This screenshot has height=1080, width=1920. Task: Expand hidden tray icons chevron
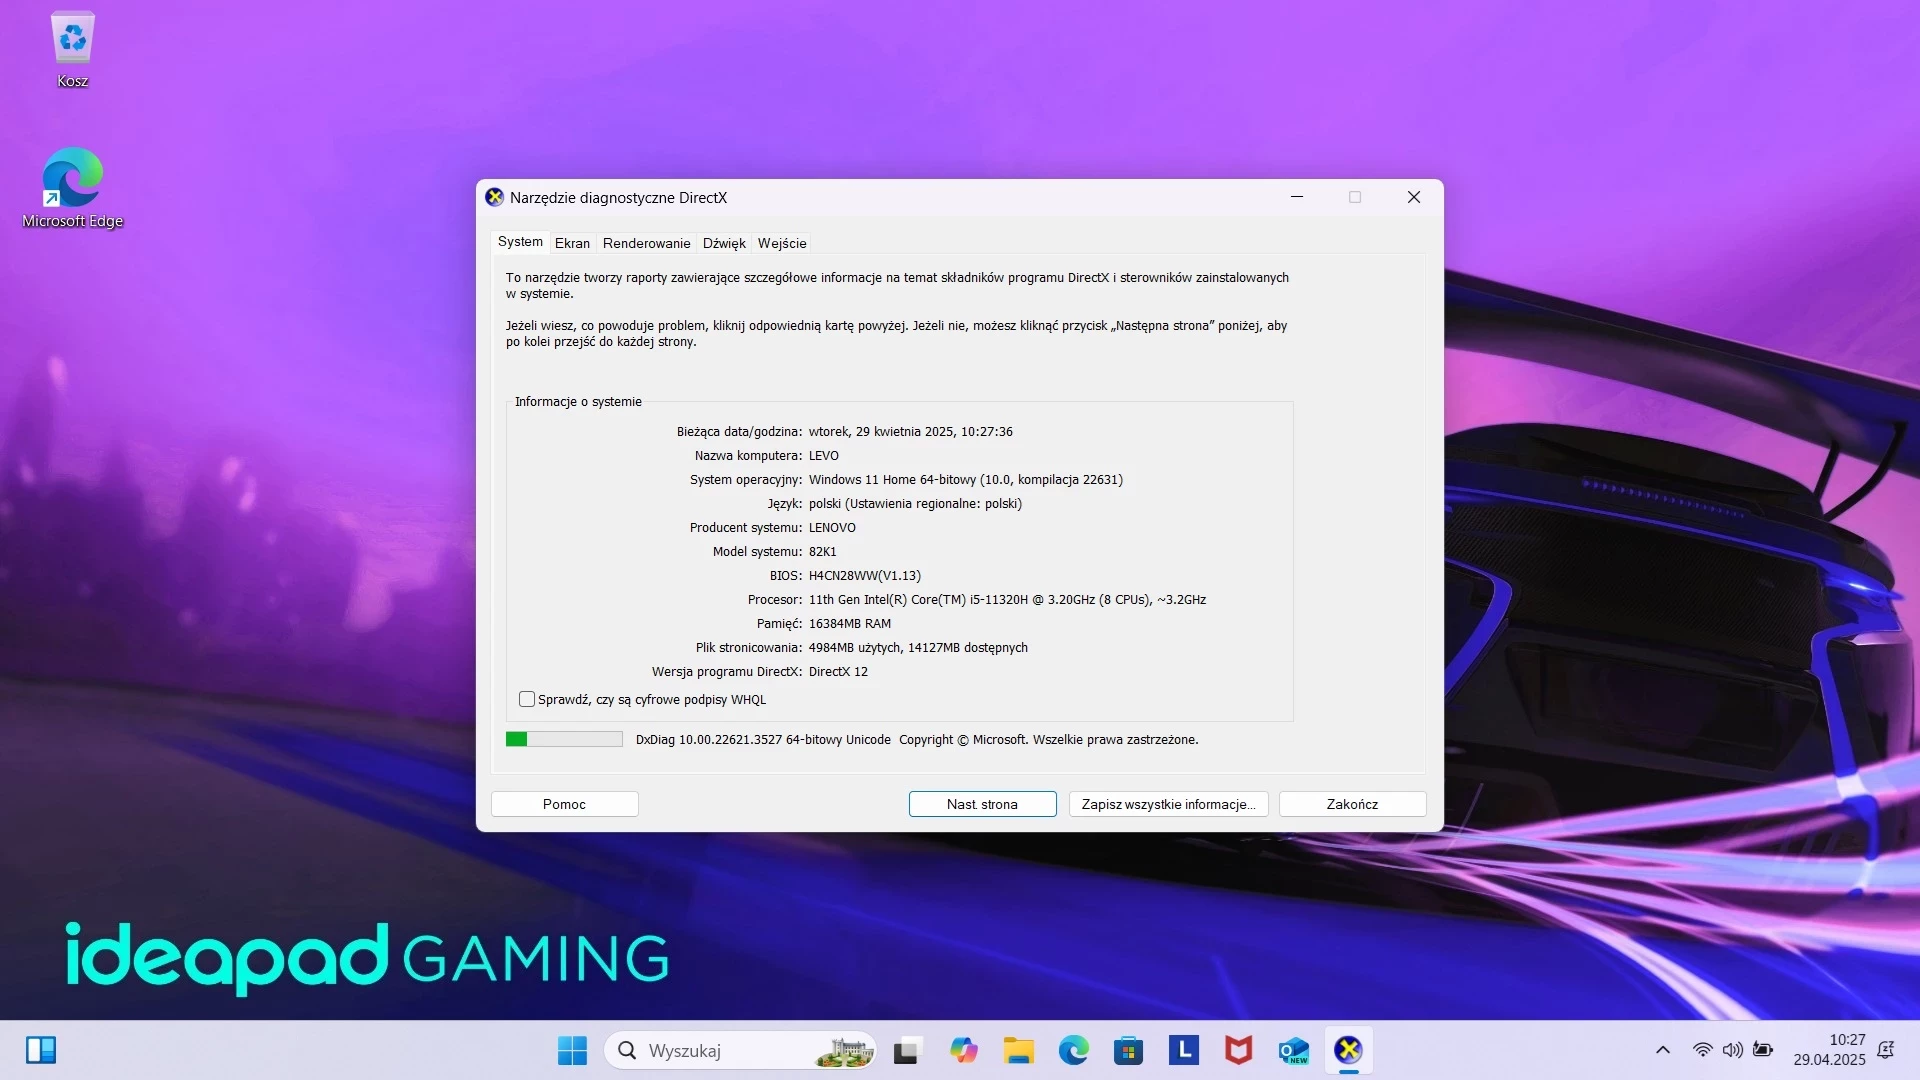(1663, 1050)
